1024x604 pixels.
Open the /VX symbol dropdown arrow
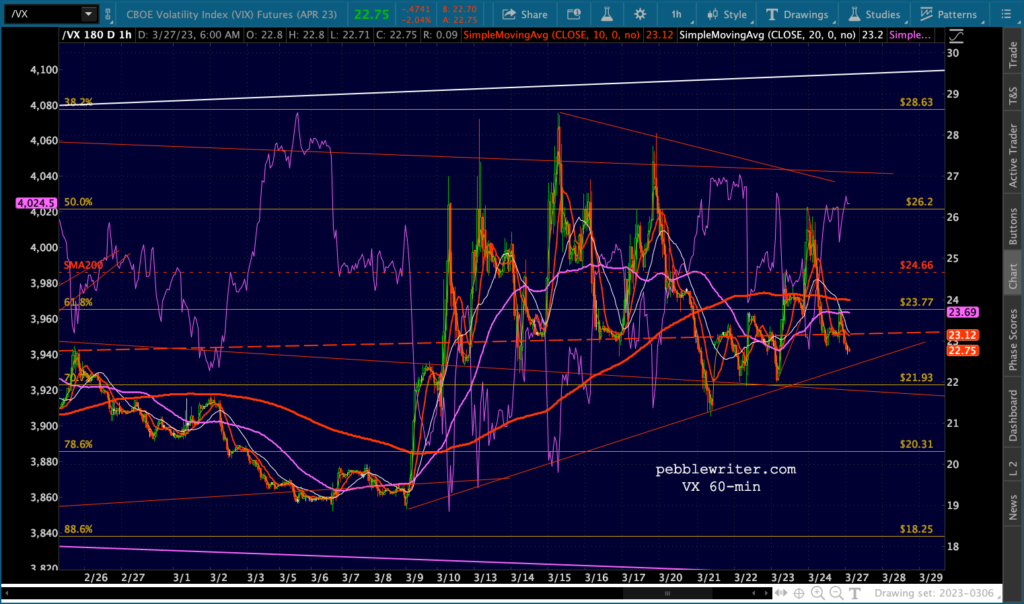(x=88, y=14)
